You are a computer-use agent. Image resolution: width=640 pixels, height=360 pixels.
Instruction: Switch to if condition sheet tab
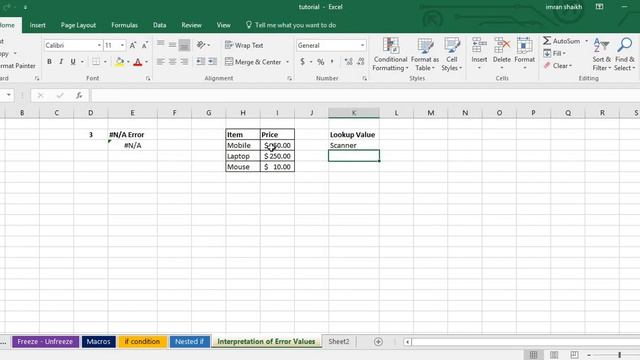point(142,342)
